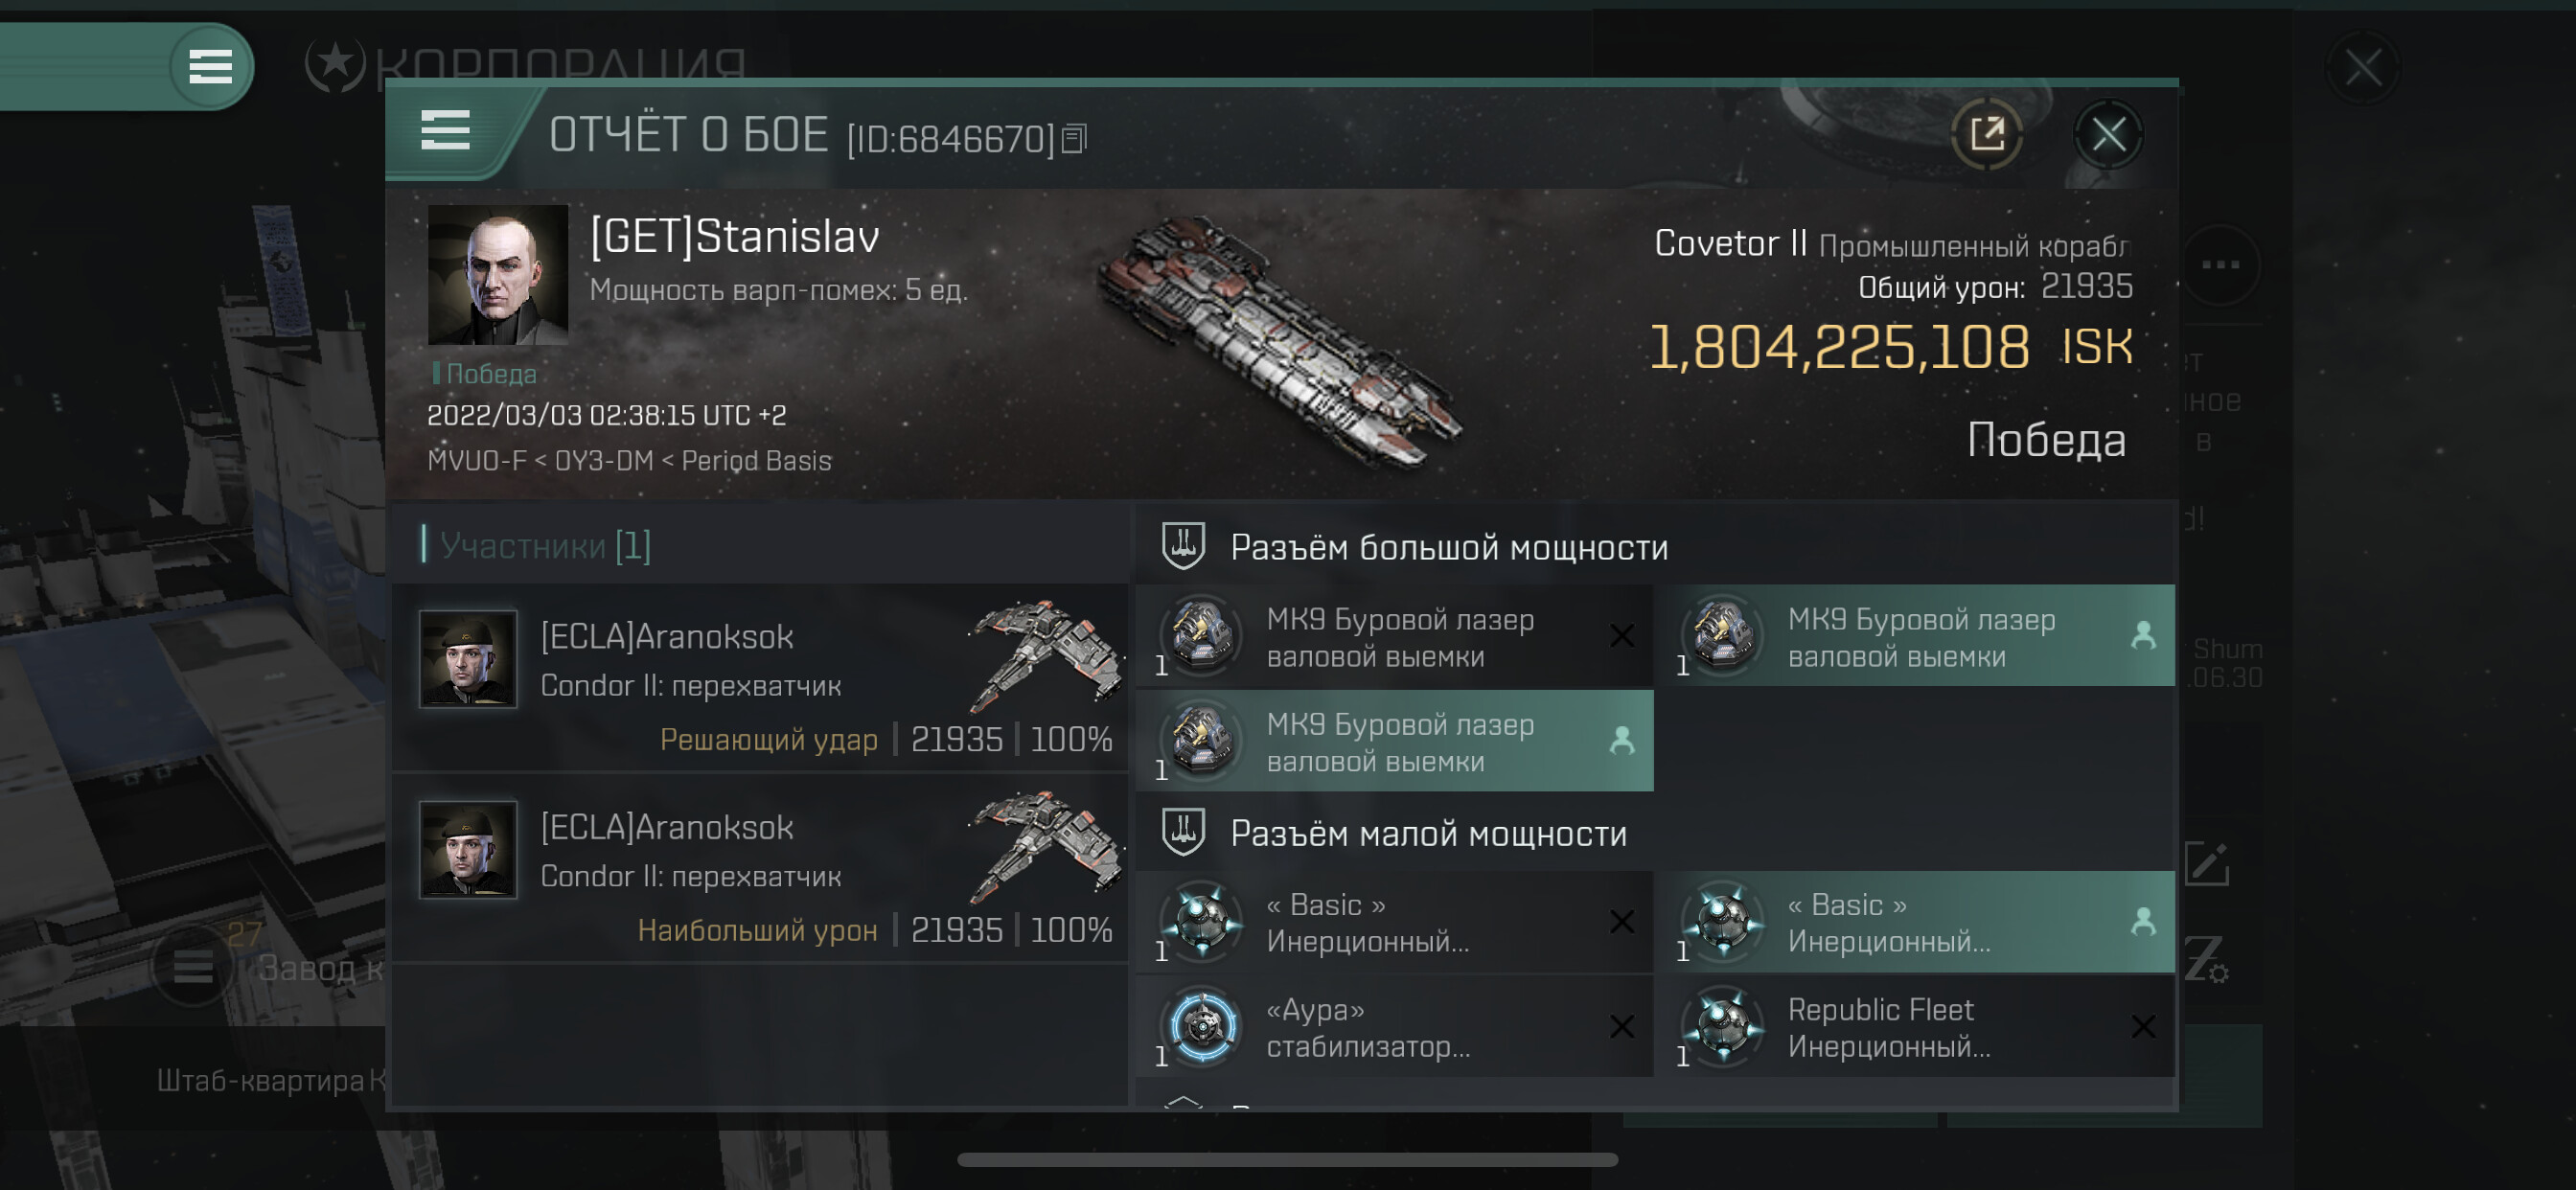Select the Участники participants tab

coord(545,545)
